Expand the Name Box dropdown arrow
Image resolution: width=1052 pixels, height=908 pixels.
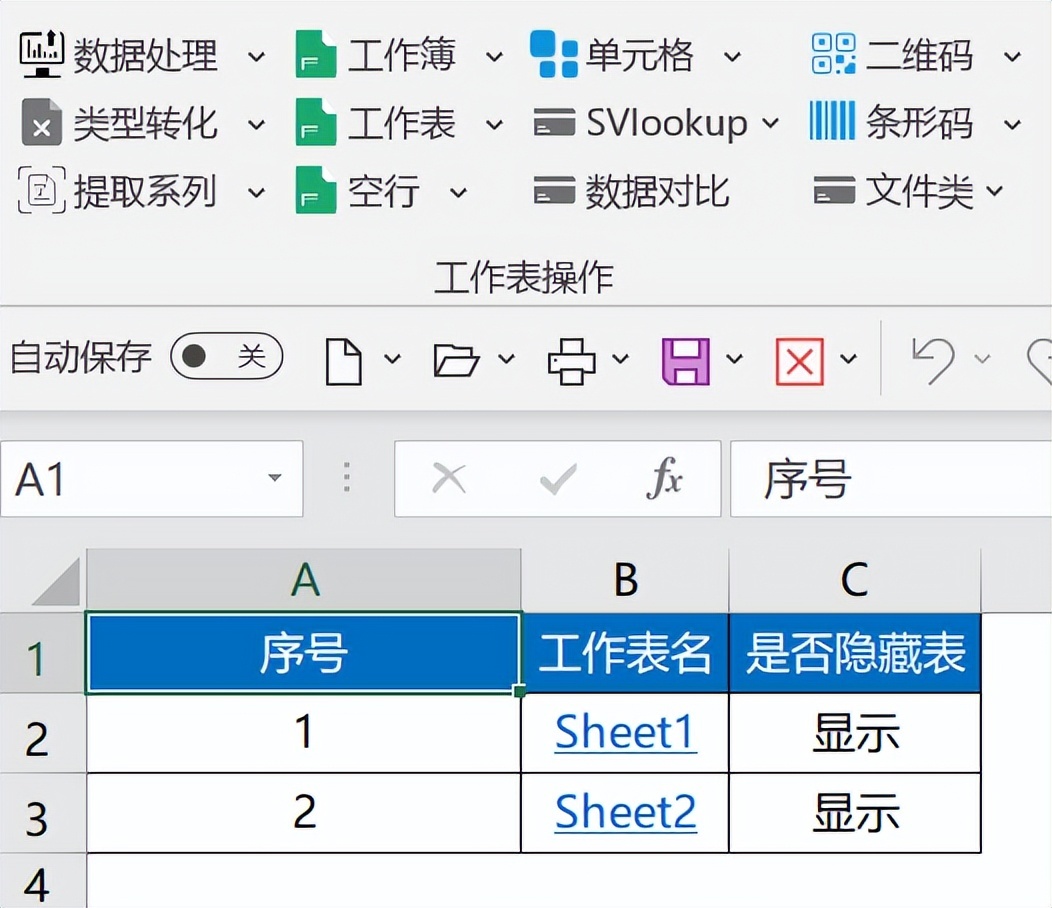pyautogui.click(x=275, y=479)
